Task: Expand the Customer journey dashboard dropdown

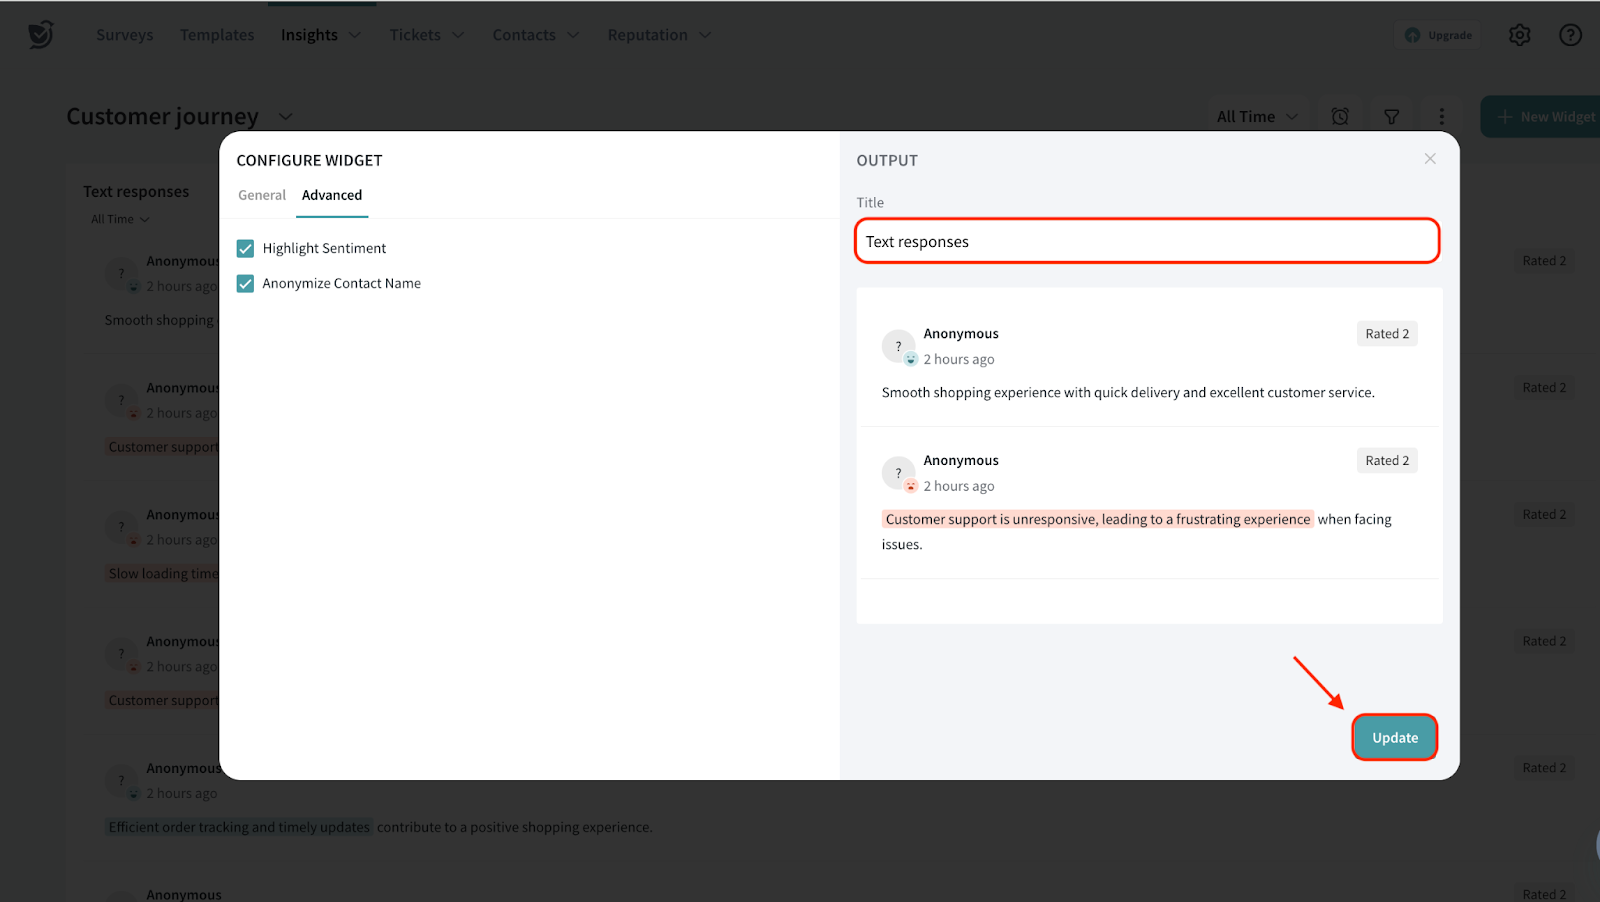Action: pos(285,117)
